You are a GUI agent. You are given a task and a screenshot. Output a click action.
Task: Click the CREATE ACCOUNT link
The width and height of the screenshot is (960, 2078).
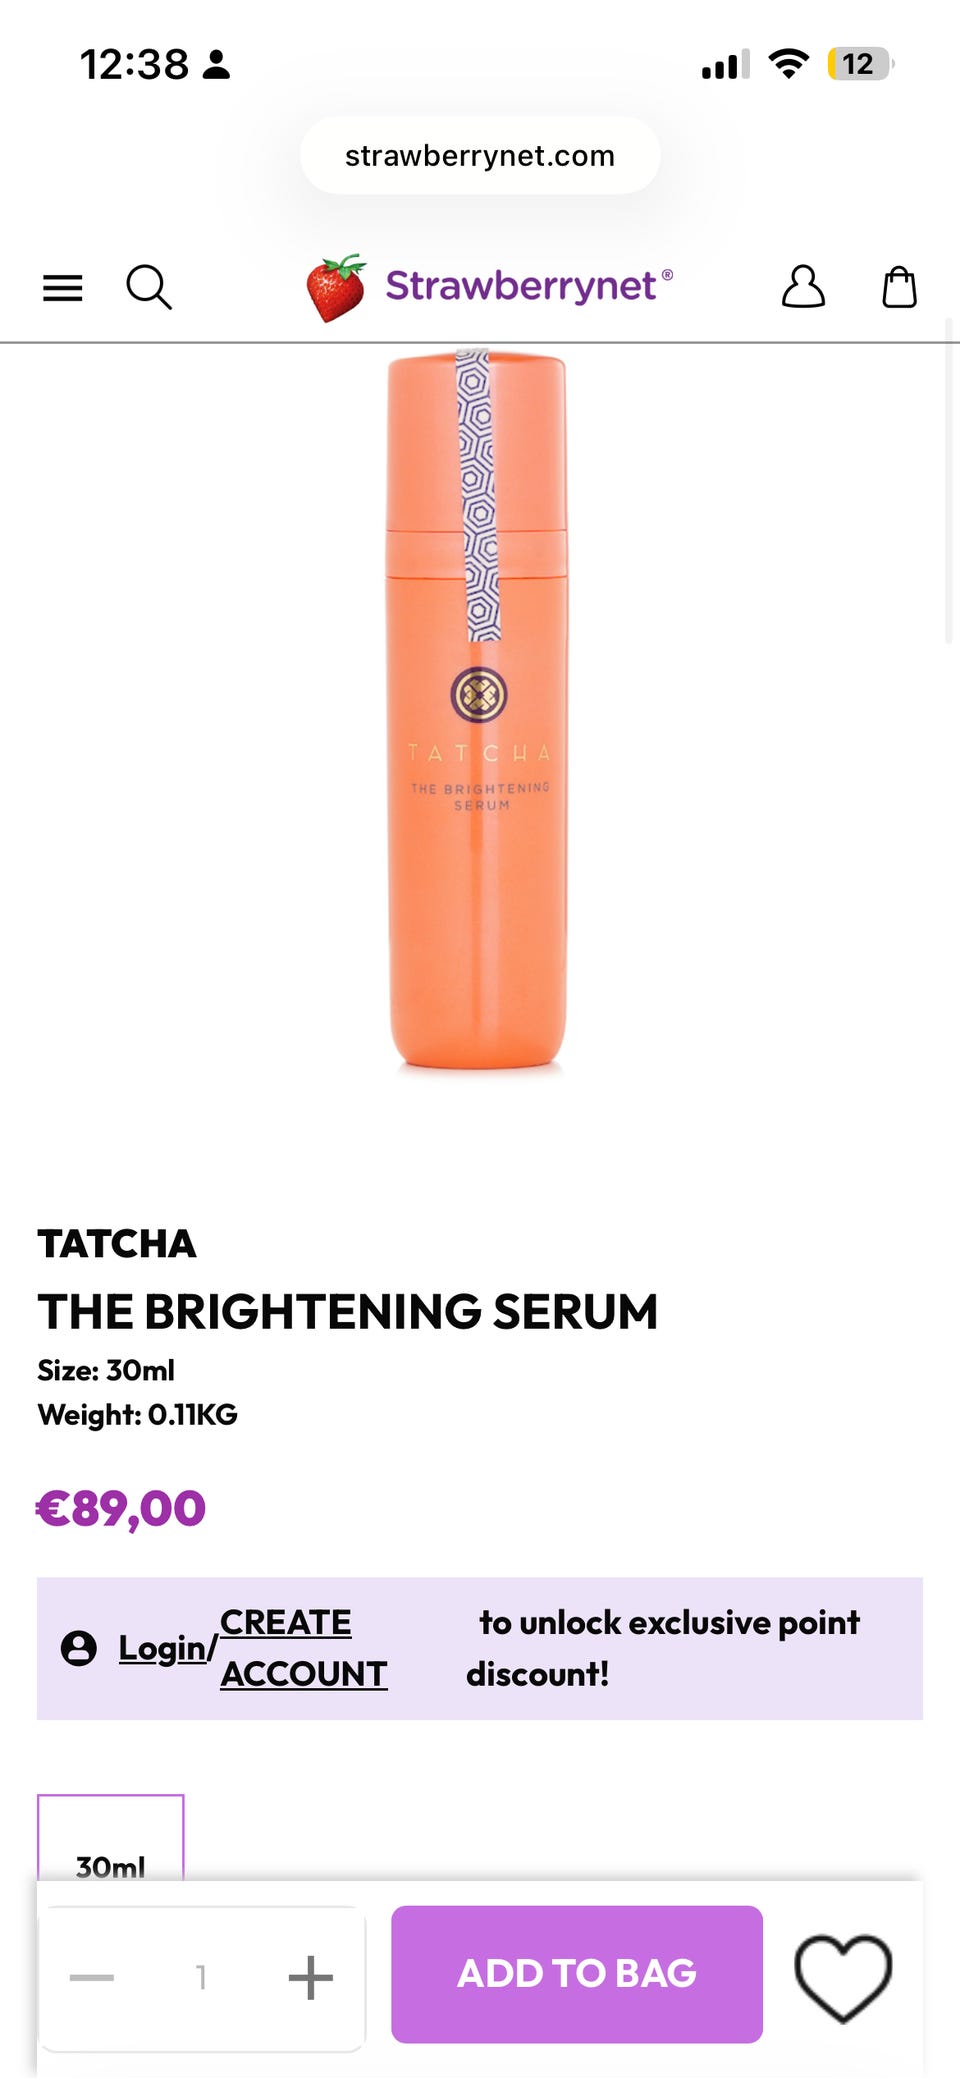pyautogui.click(x=304, y=1648)
